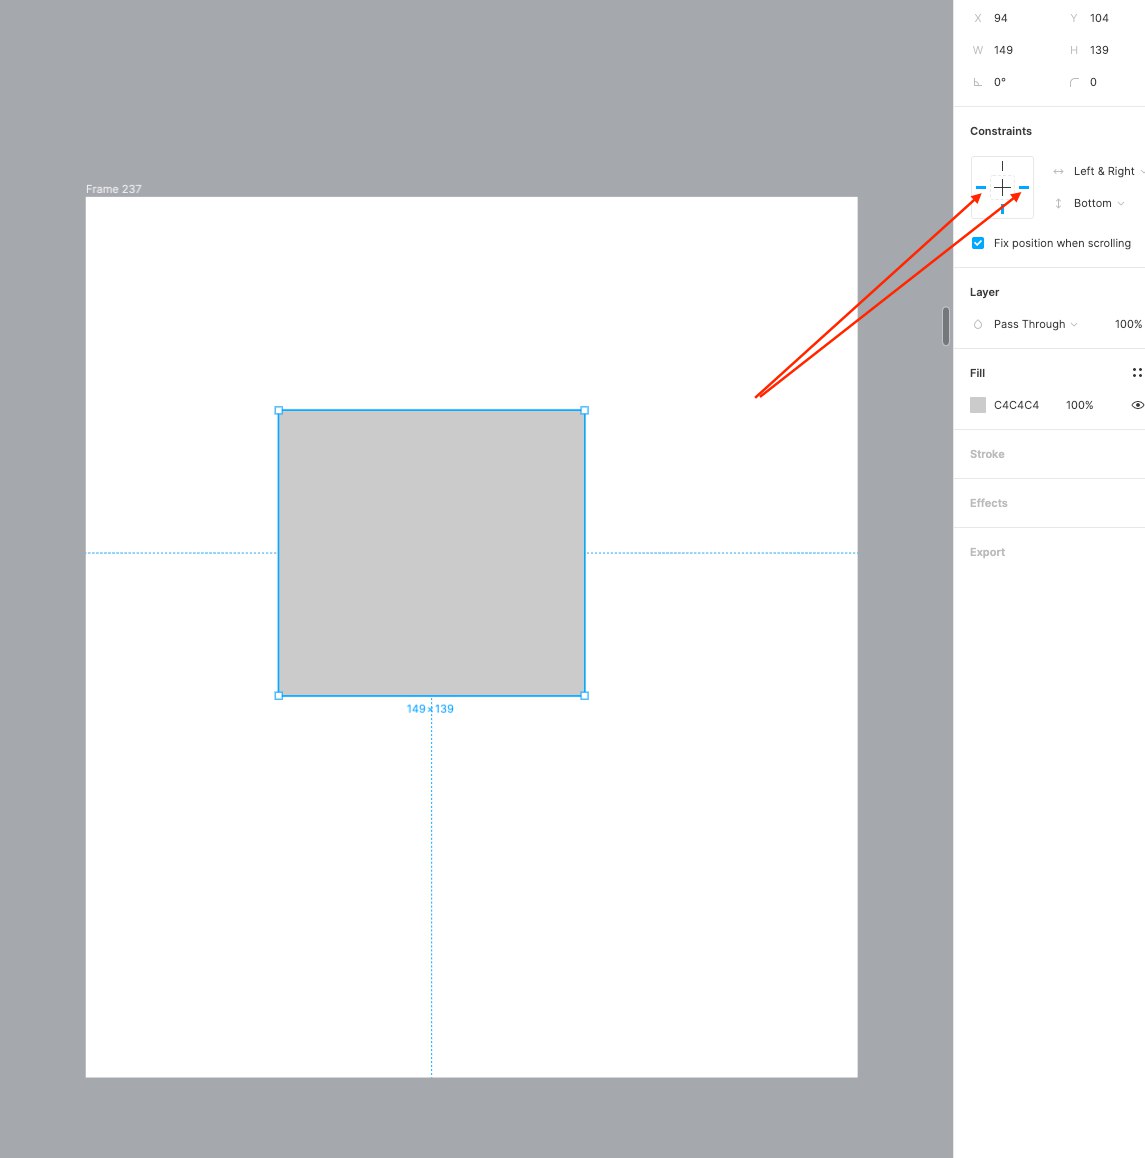The height and width of the screenshot is (1158, 1145).
Task: Open the Bottom vertical constraint dropdown
Action: pyautogui.click(x=1098, y=203)
